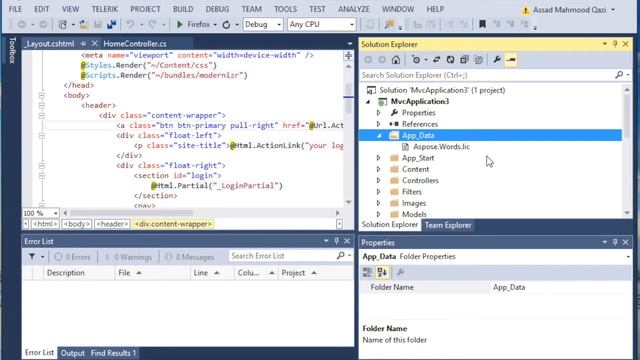Click the split editor icon above the scrollbar
640x360 pixels.
click(348, 55)
